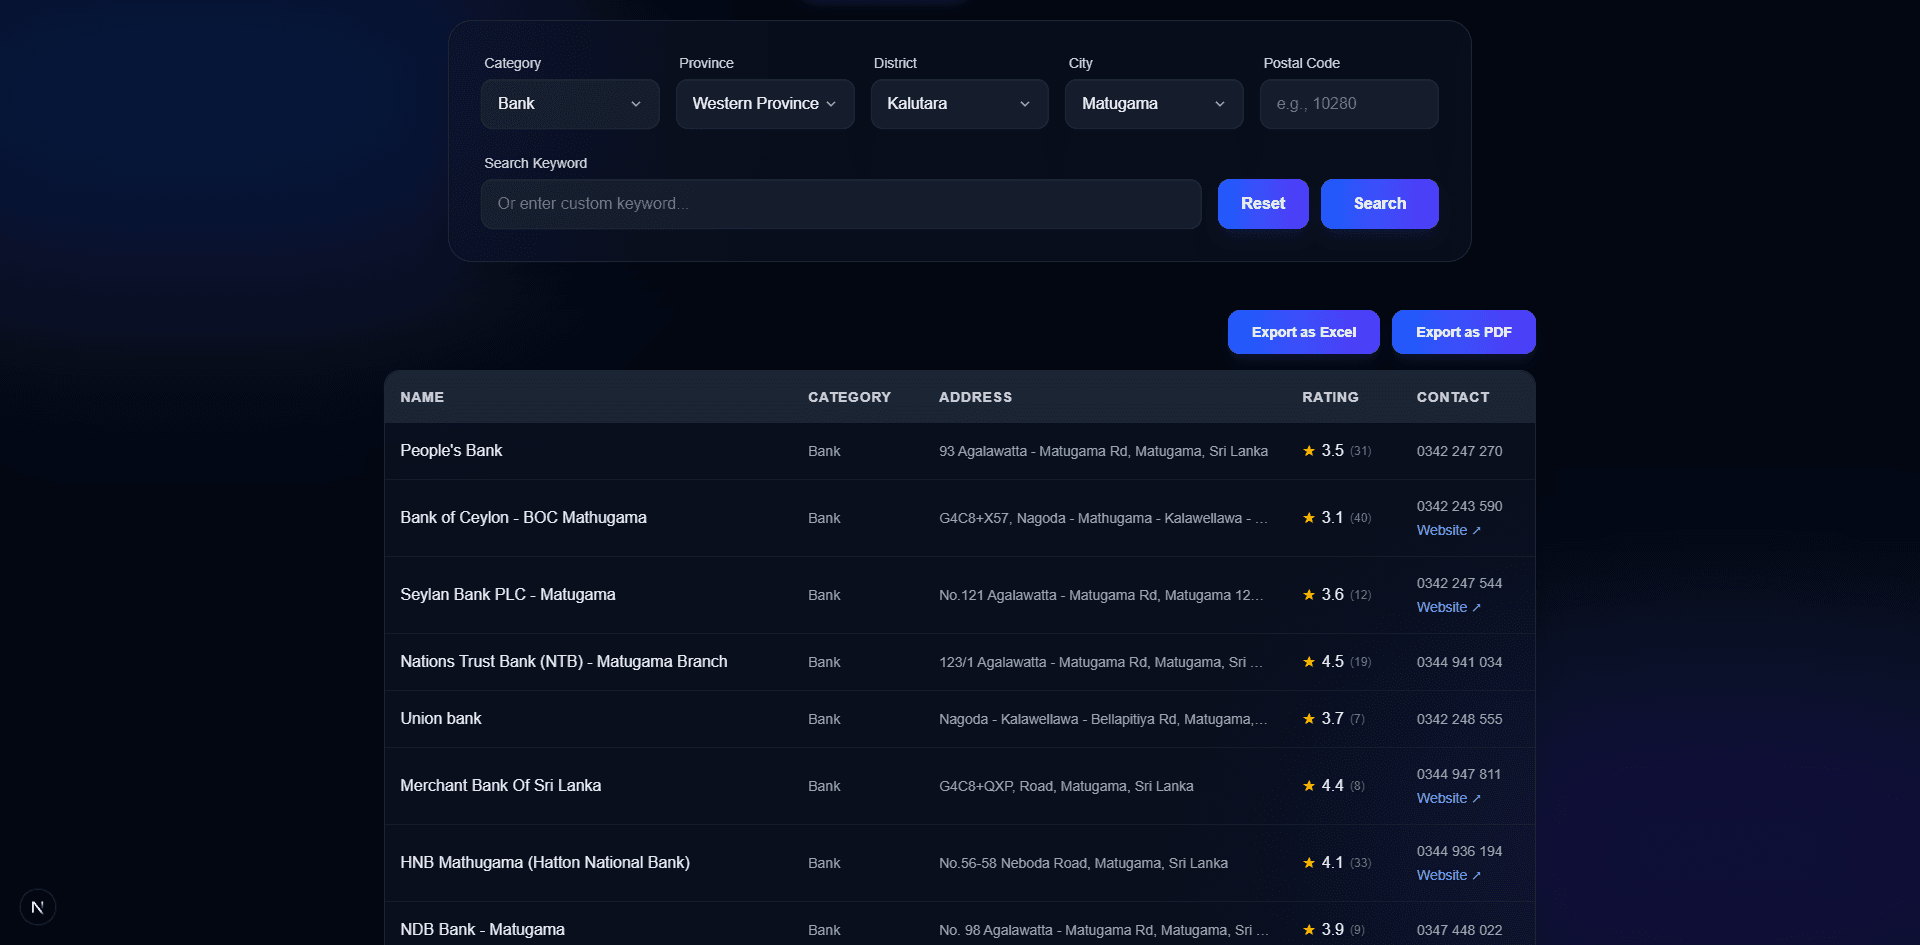
Task: Select HNB Mathugama (Hatton National Bank) name
Action: (545, 863)
